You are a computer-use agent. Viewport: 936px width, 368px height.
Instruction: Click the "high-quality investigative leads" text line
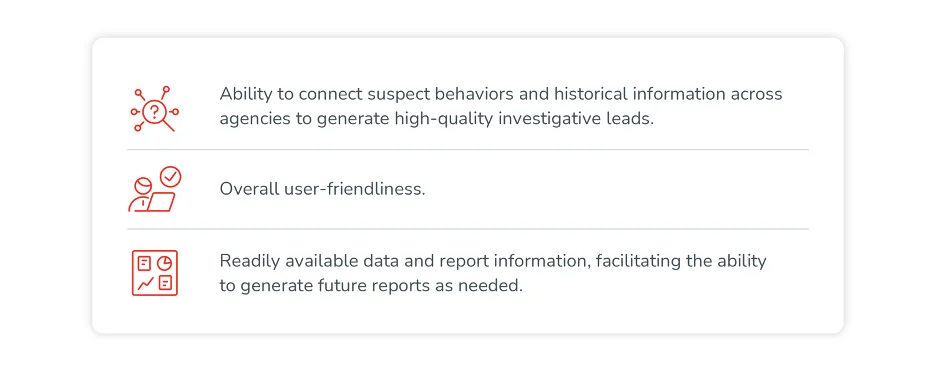436,119
